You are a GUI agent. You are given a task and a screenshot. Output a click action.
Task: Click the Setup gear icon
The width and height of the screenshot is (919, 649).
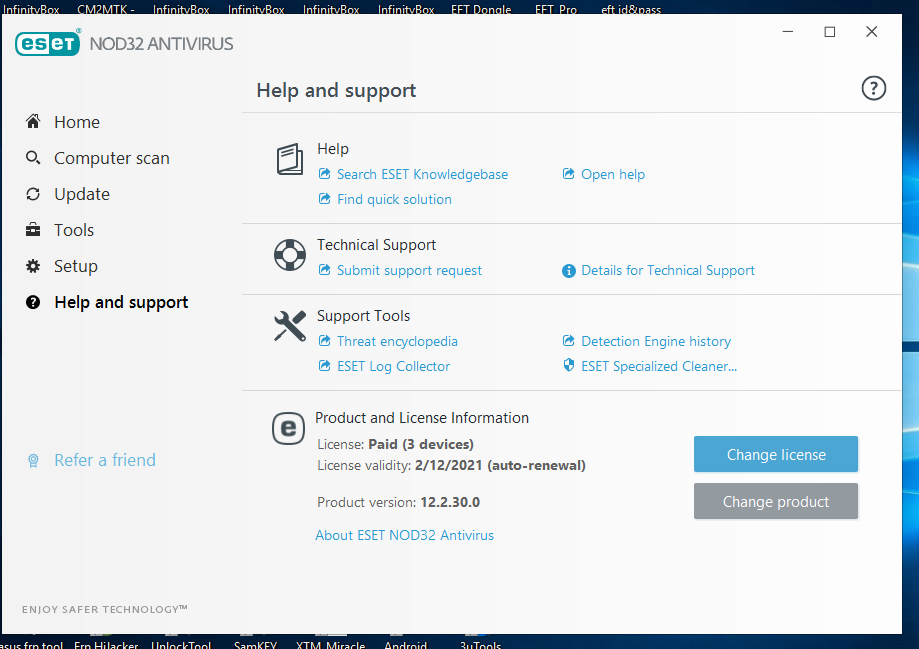[33, 266]
